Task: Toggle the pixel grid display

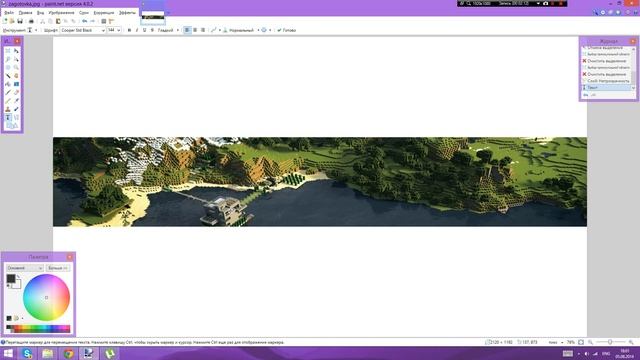Action: point(104,21)
